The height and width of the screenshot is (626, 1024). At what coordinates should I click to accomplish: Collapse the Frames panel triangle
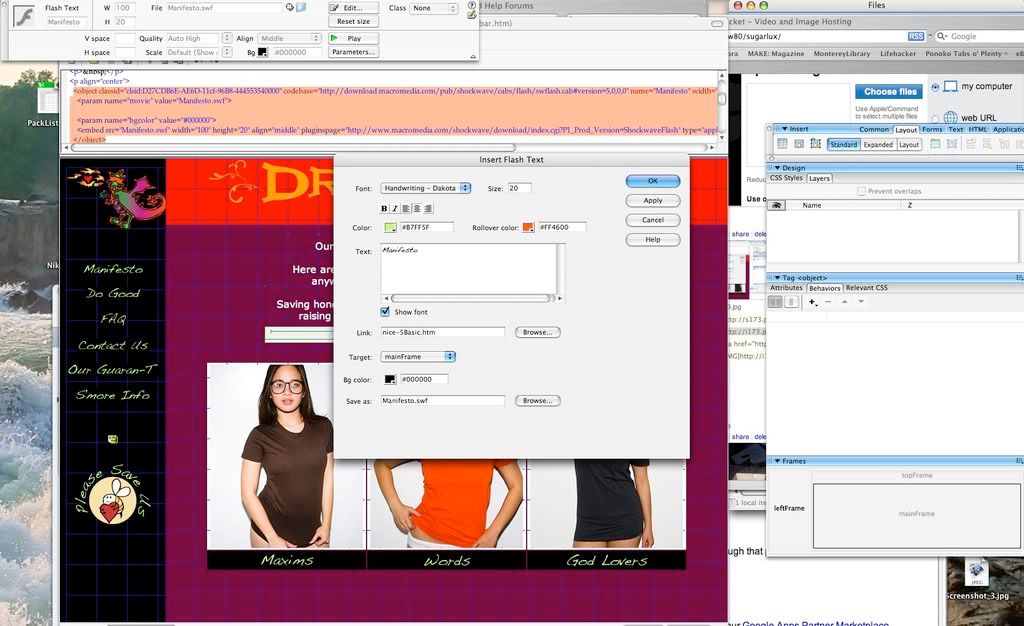(777, 461)
